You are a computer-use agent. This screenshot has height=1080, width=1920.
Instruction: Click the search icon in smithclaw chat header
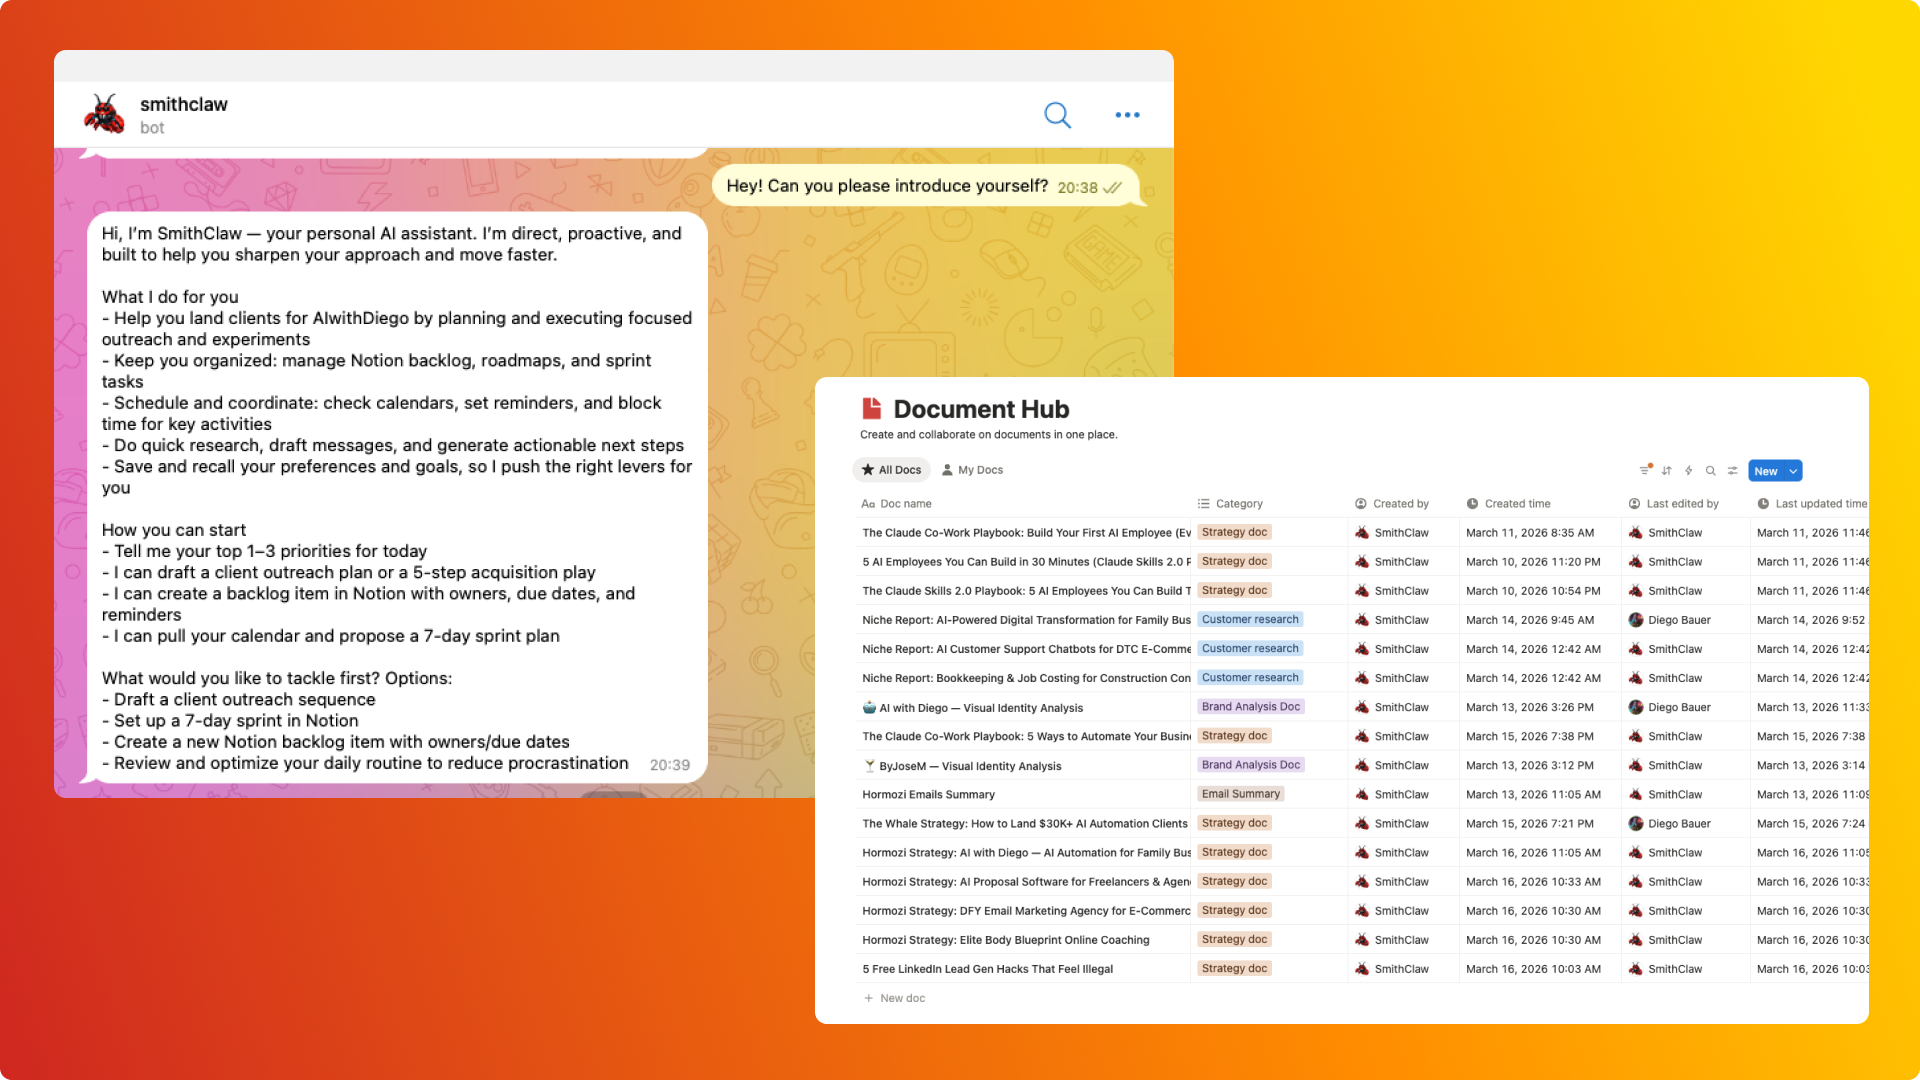[x=1057, y=115]
